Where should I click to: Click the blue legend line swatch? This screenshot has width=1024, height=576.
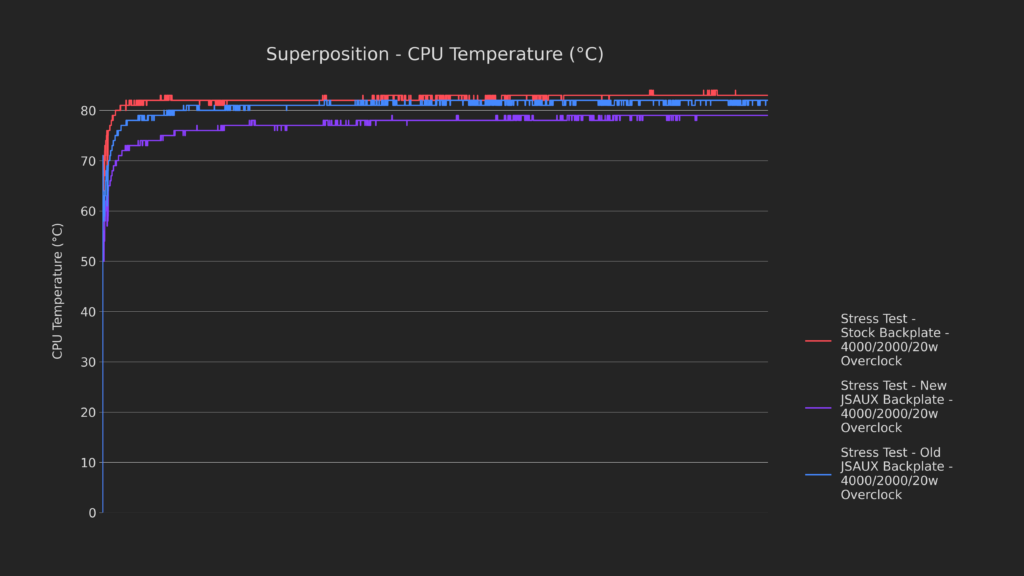(x=818, y=474)
